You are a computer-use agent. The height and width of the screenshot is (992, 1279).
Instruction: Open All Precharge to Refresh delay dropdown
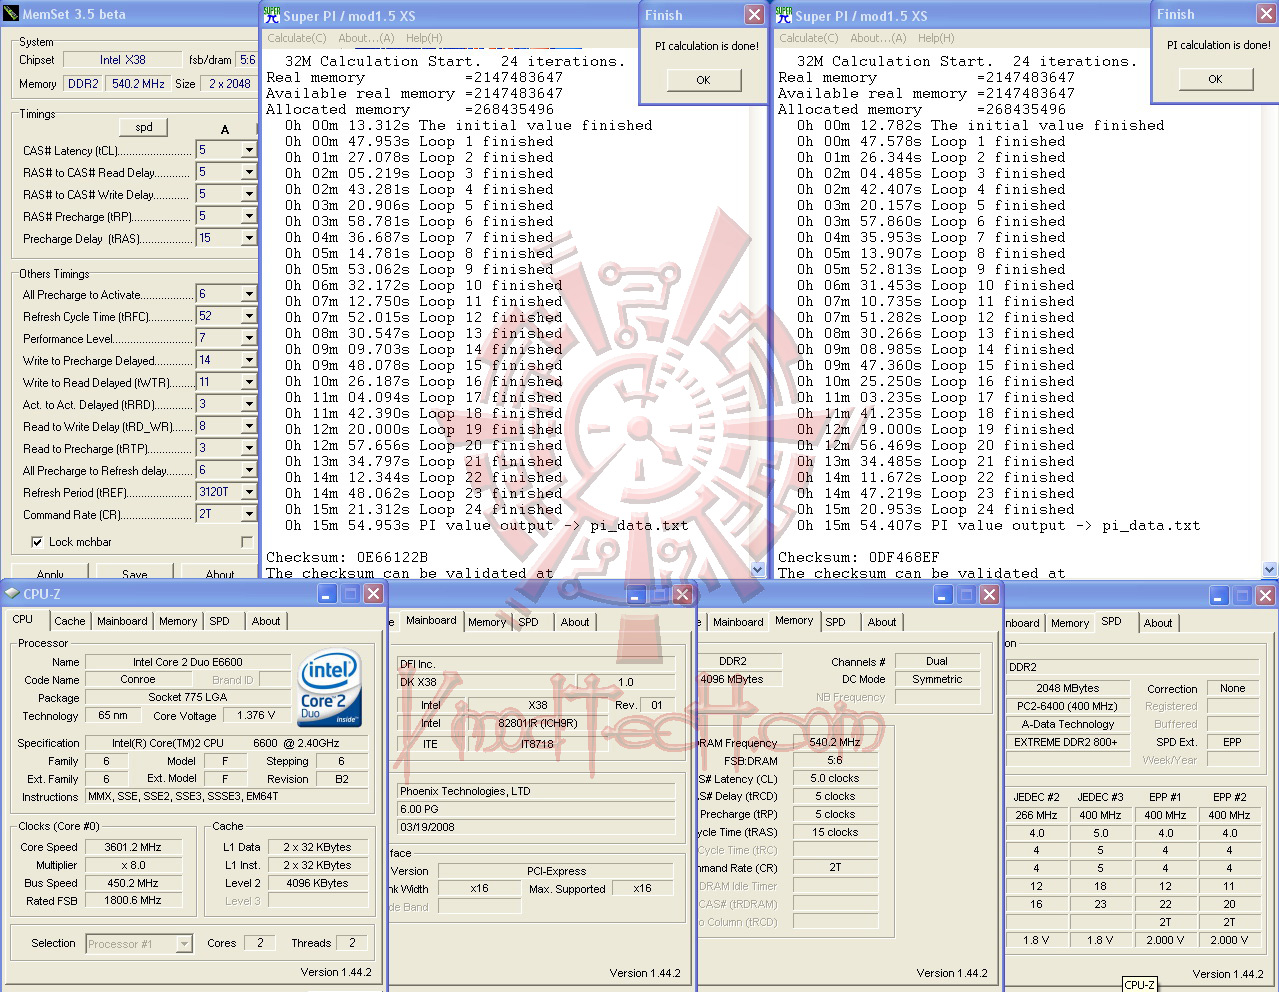(x=248, y=470)
